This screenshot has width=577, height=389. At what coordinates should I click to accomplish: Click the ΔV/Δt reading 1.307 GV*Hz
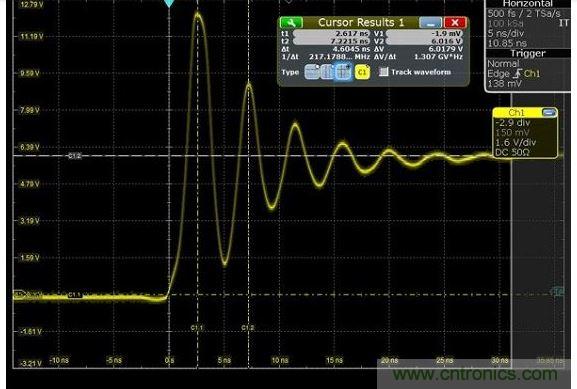[x=438, y=57]
